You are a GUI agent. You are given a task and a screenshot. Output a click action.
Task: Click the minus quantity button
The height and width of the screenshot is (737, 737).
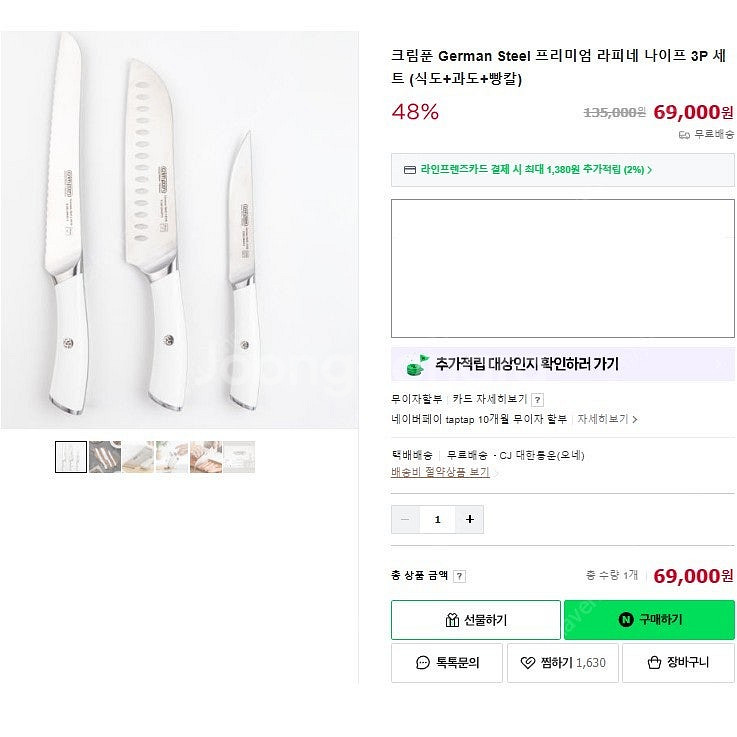pos(405,519)
